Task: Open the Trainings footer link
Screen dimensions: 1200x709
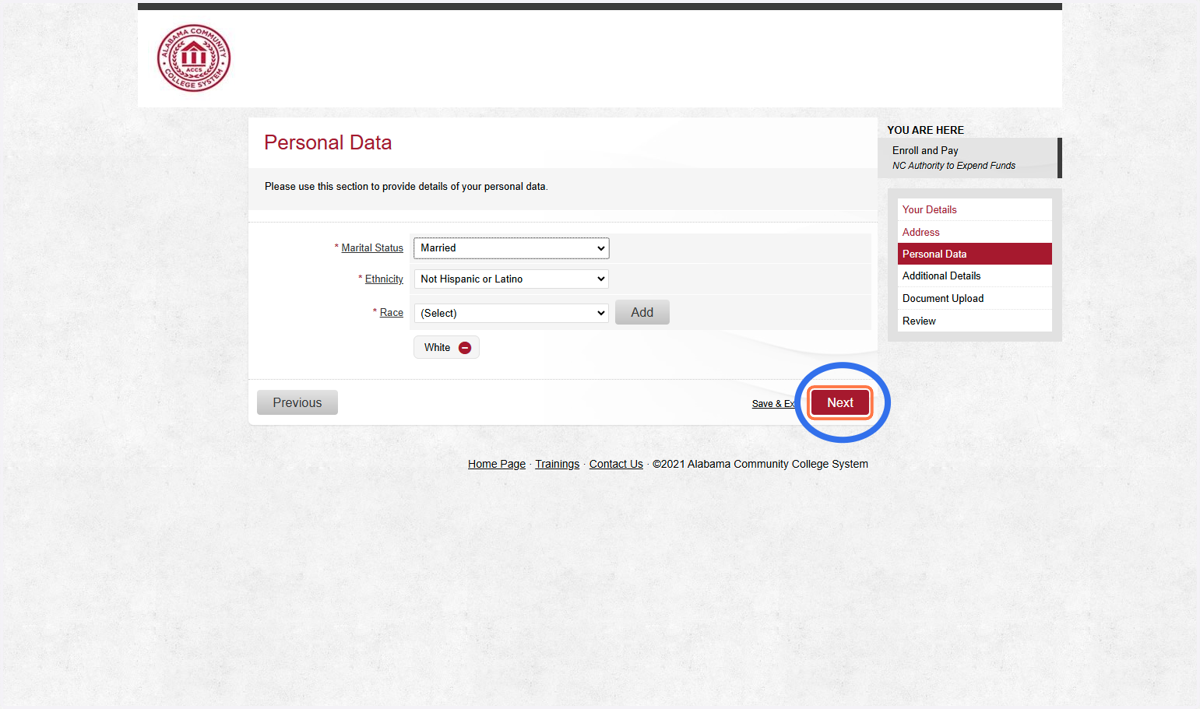Action: tap(557, 464)
